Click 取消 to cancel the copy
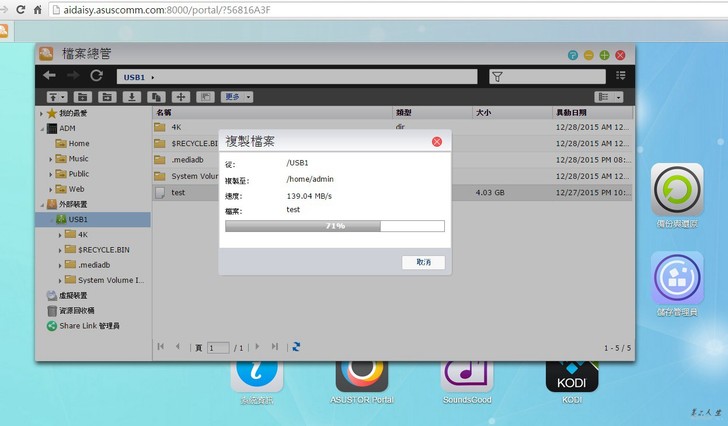Image resolution: width=728 pixels, height=426 pixels. [x=422, y=262]
